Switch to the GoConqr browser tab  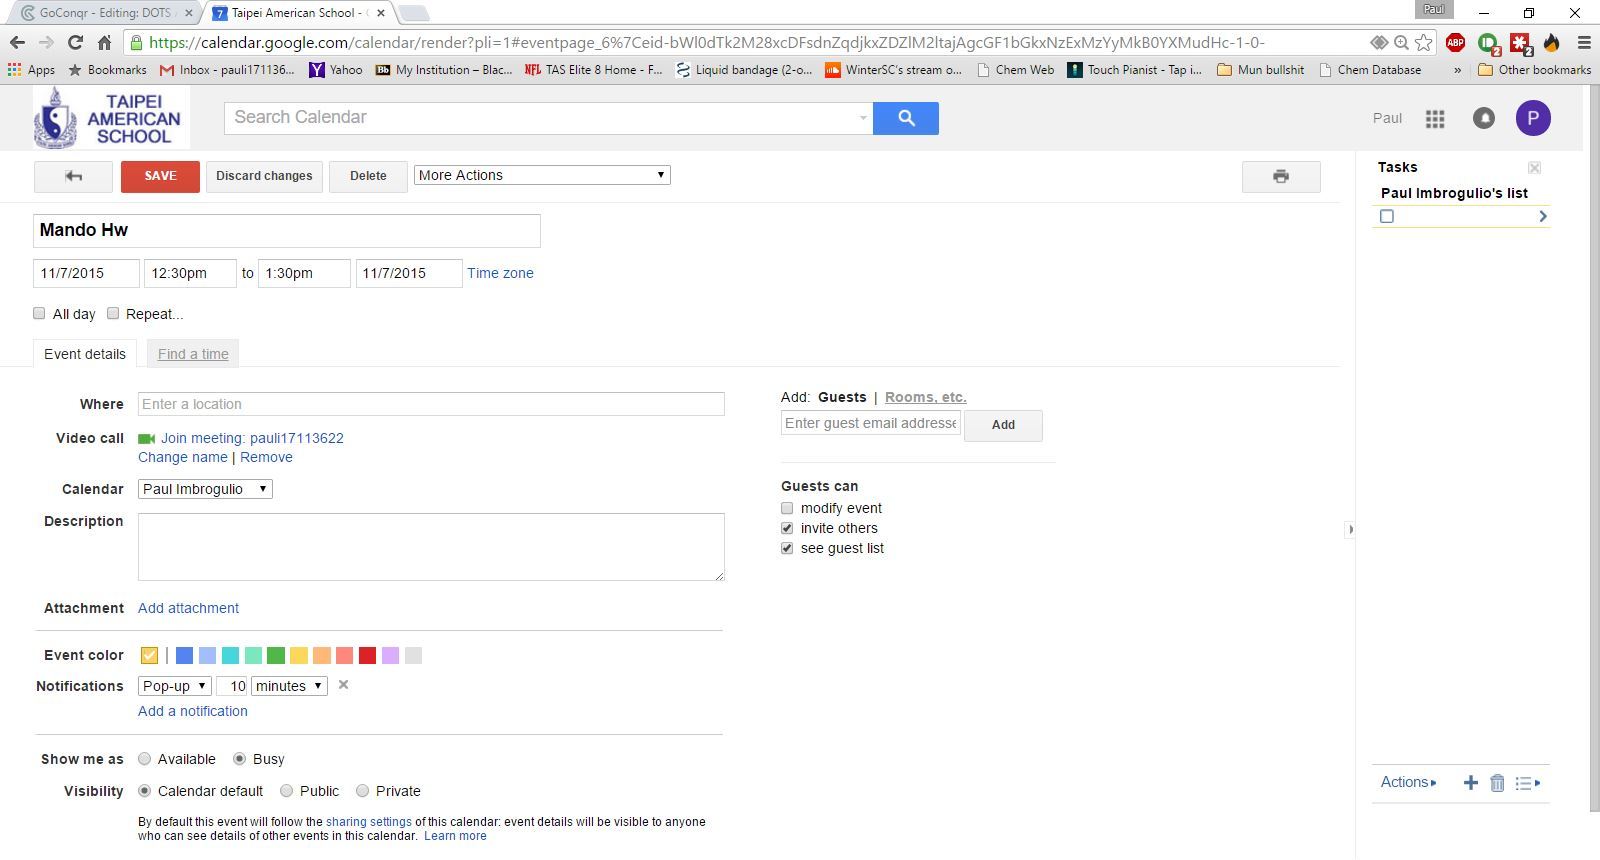[105, 13]
